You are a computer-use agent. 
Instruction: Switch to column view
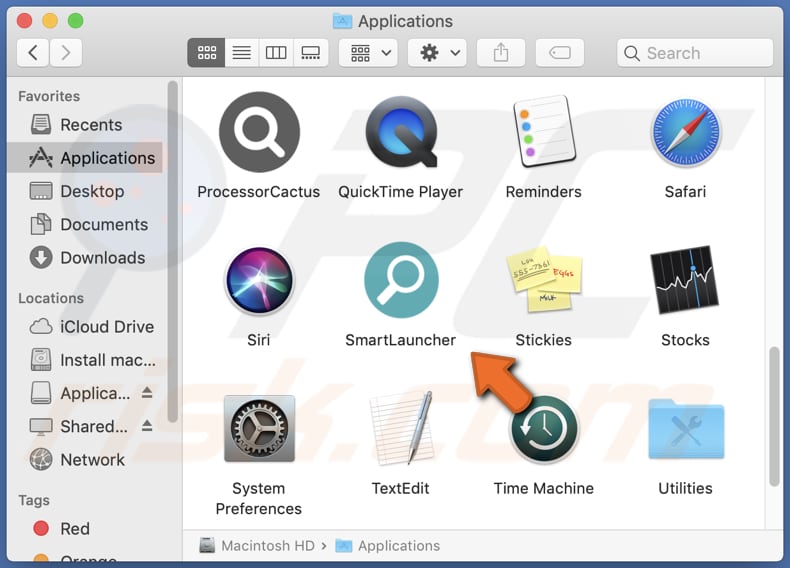click(276, 52)
